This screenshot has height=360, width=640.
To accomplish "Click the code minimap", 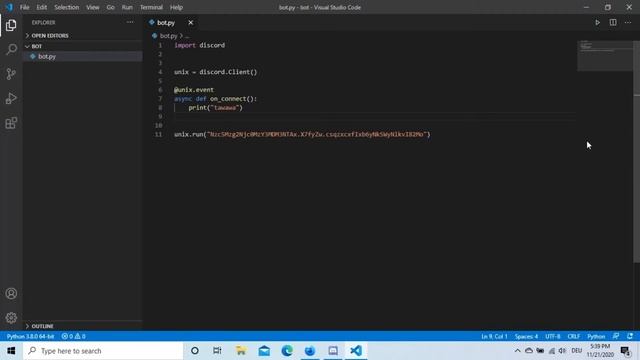I will 605,56.
